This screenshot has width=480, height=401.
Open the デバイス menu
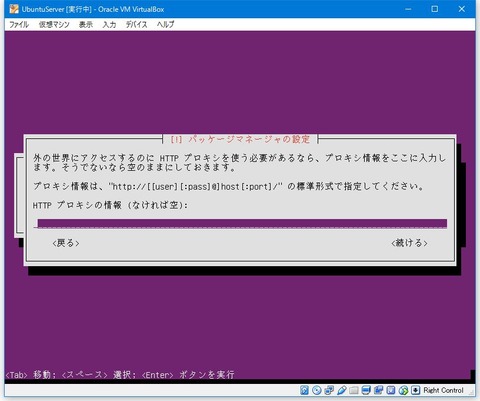[136, 24]
